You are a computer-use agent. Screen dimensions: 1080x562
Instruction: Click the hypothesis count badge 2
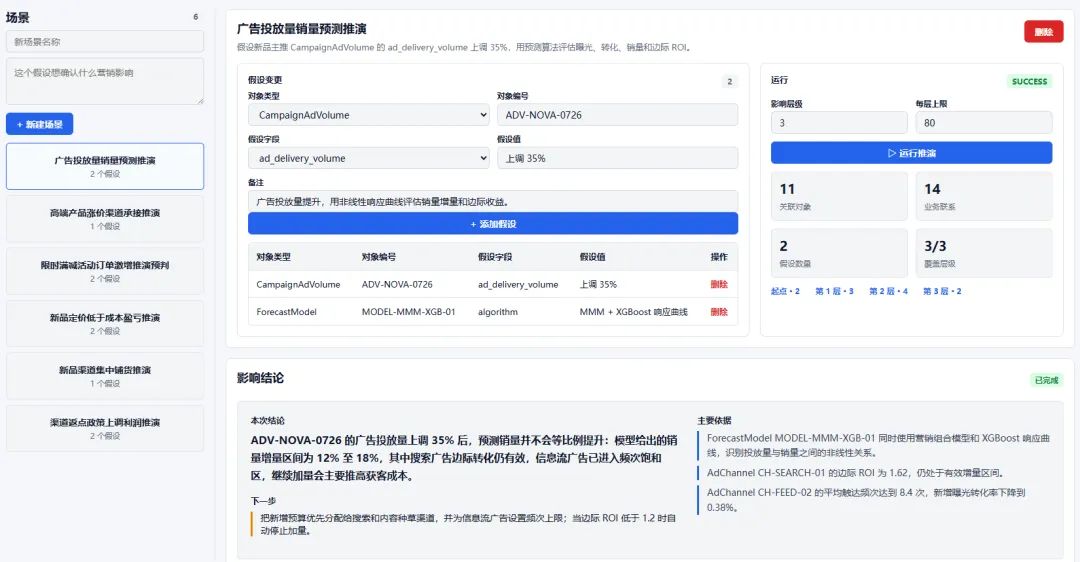click(x=729, y=81)
